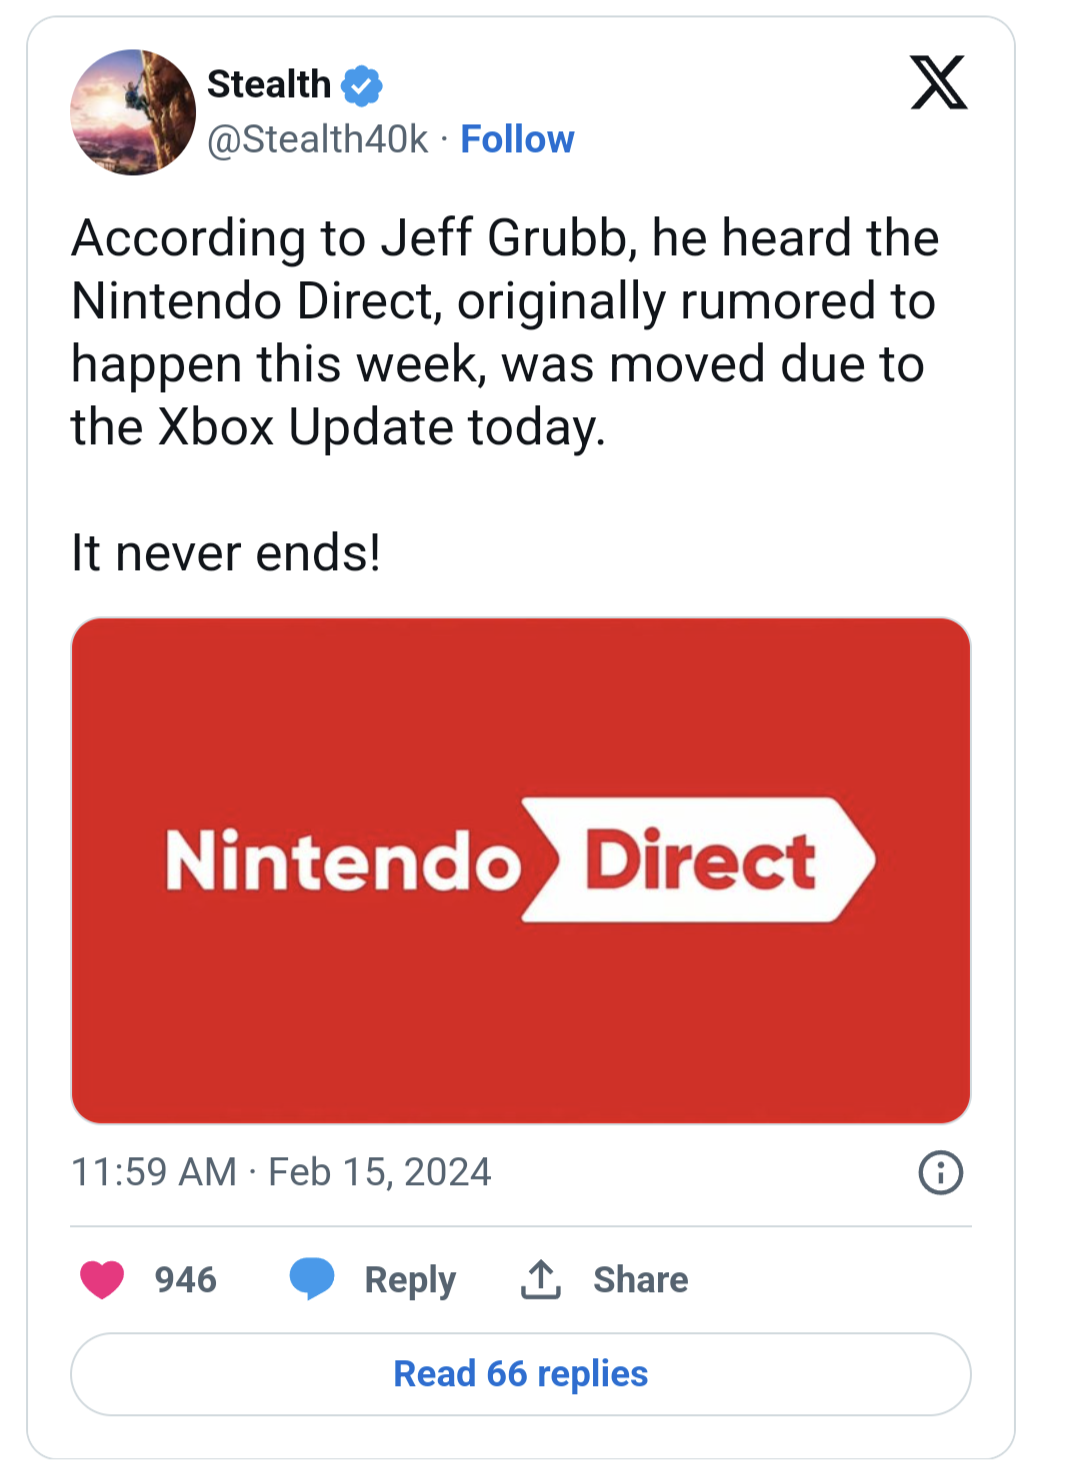Click the white Direct badge in image
This screenshot has width=1080, height=1467.
tap(699, 860)
